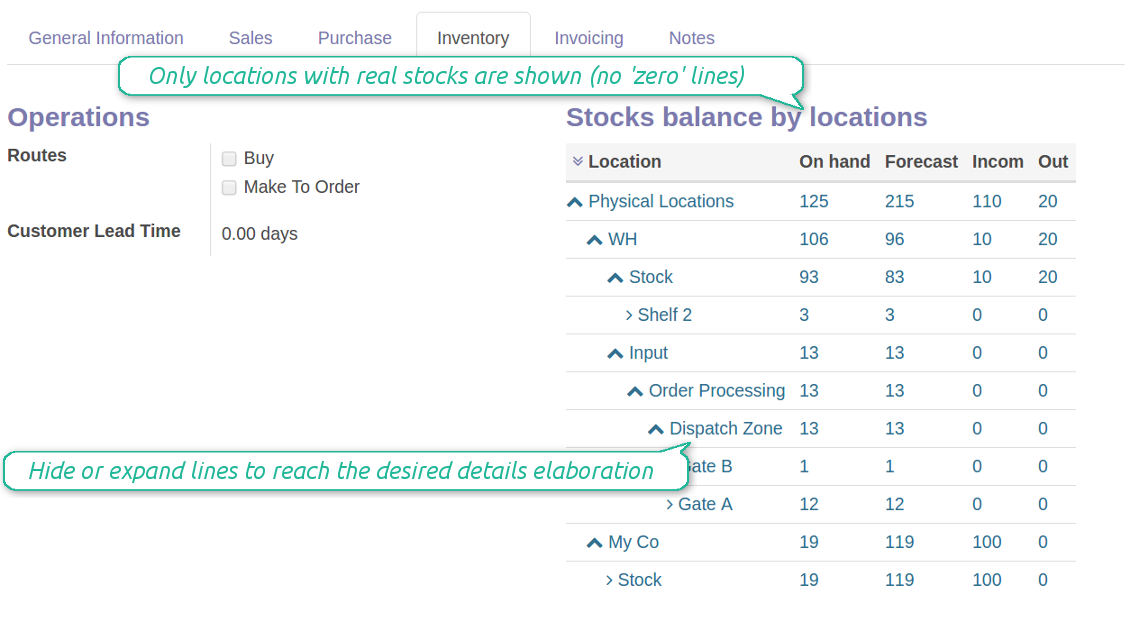The height and width of the screenshot is (631, 1130).
Task: Click the My Co location name
Action: (633, 542)
